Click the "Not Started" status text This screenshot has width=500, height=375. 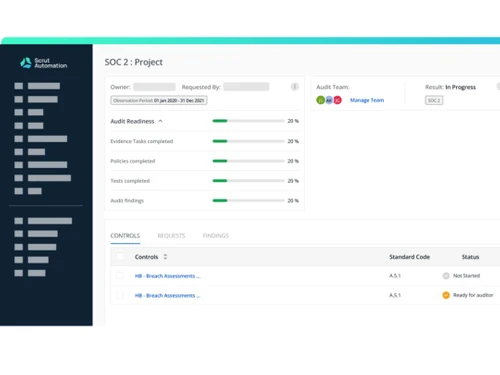[x=467, y=276]
